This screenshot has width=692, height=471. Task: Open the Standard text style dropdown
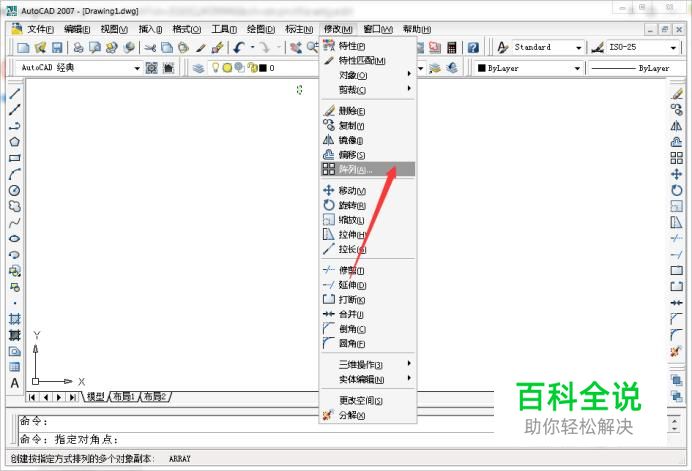(578, 47)
